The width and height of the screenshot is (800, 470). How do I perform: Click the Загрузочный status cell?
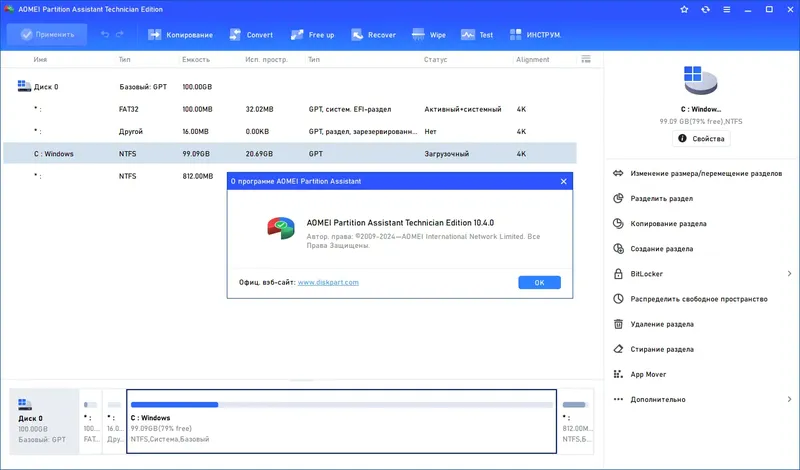tap(446, 154)
